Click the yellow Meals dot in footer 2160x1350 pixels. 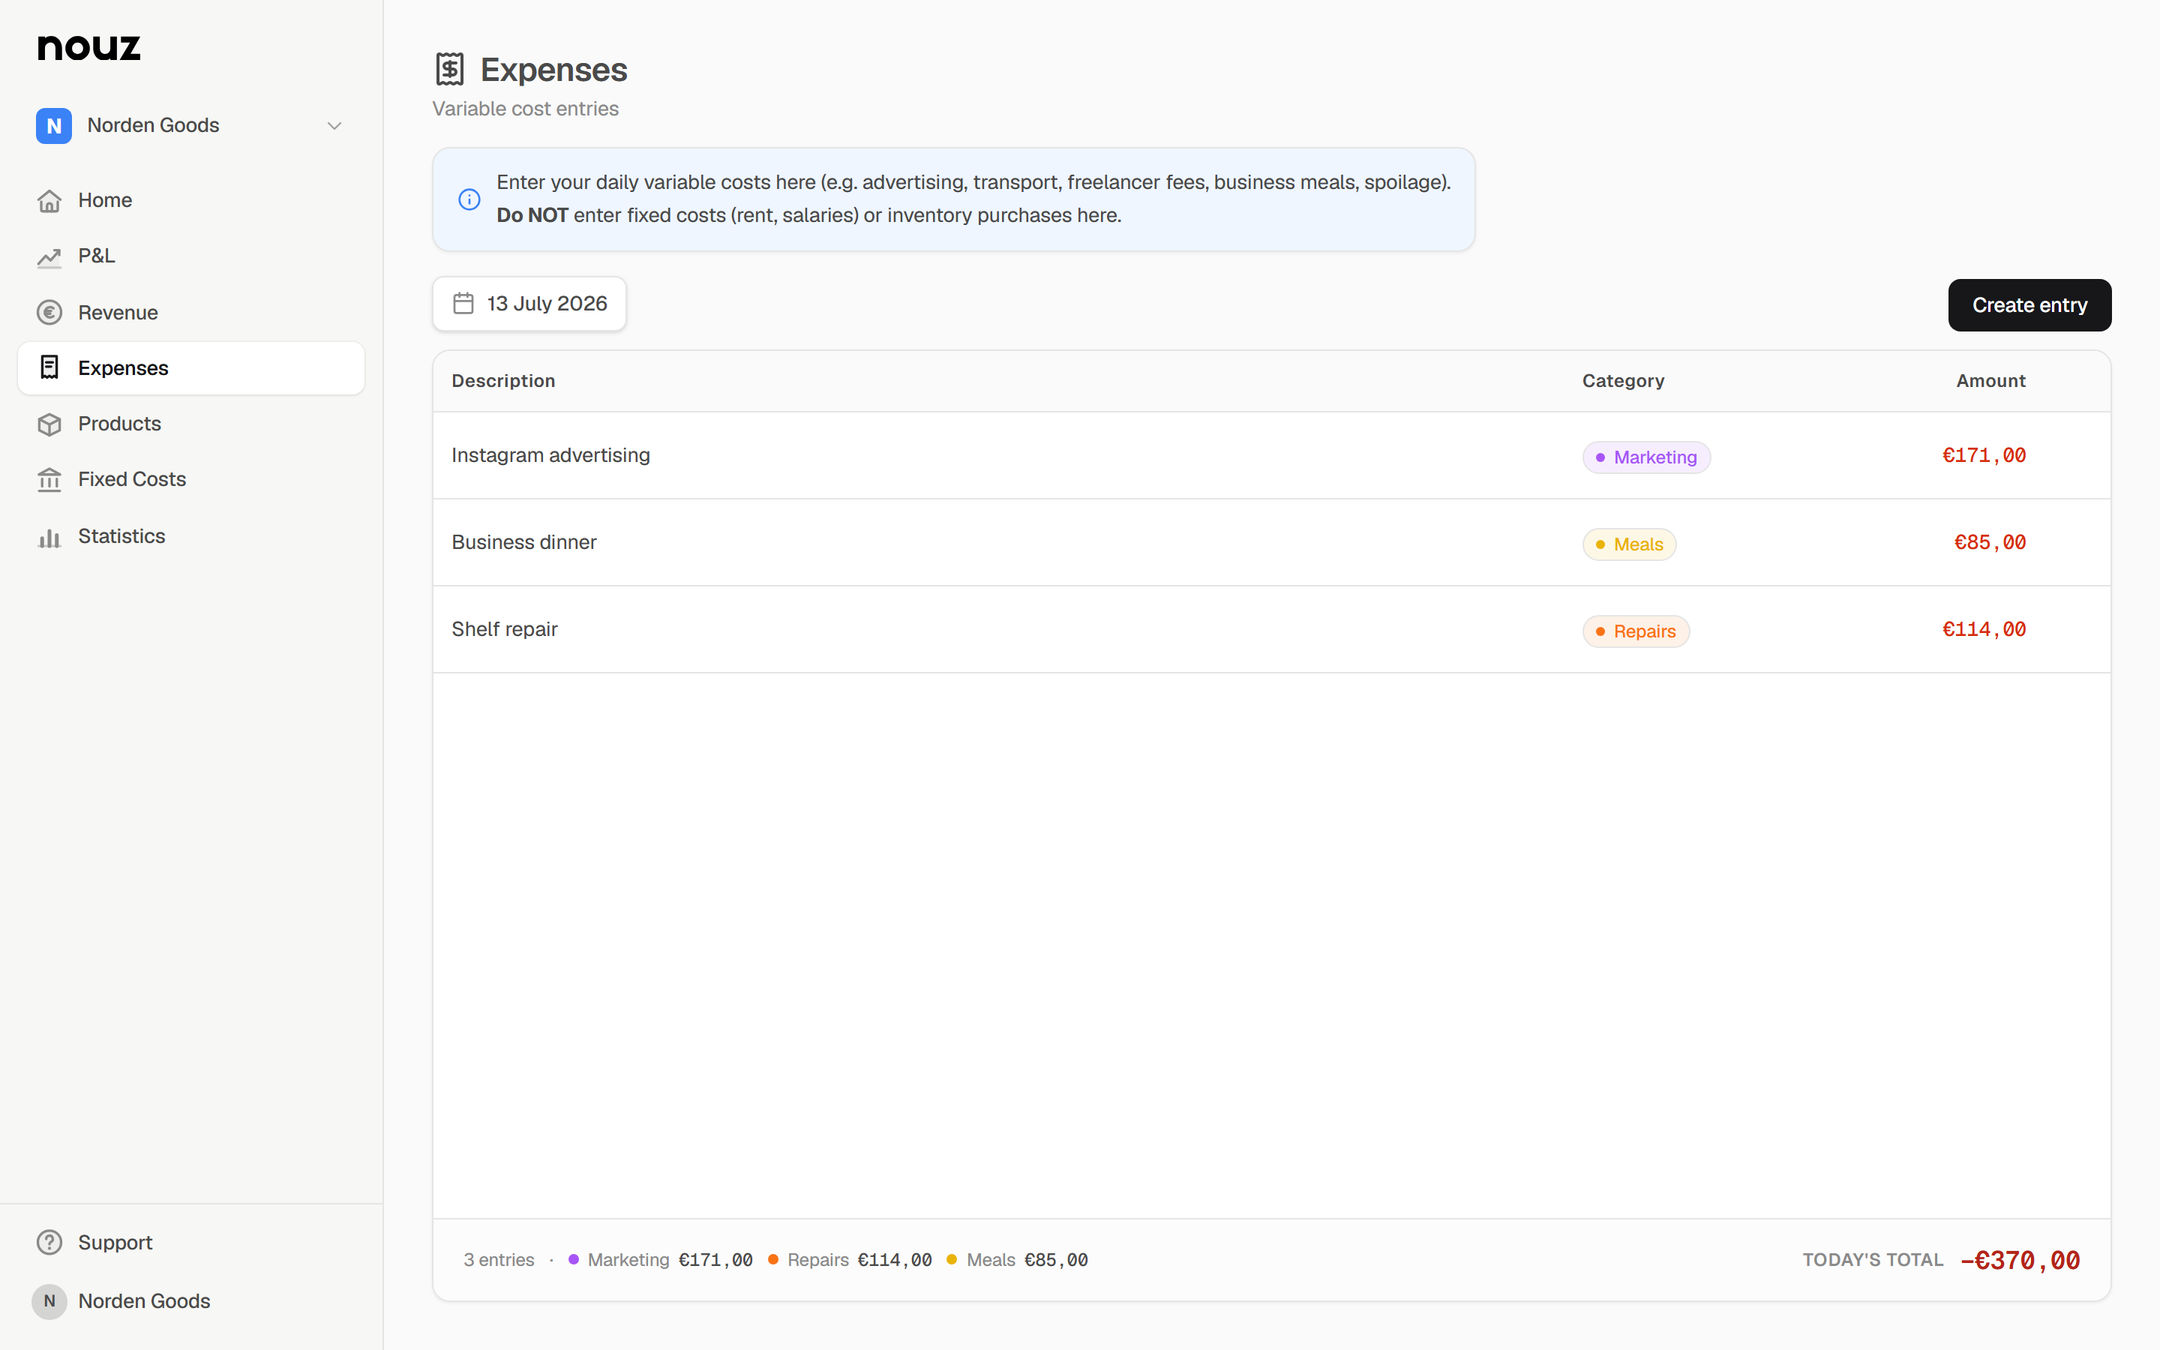click(952, 1260)
